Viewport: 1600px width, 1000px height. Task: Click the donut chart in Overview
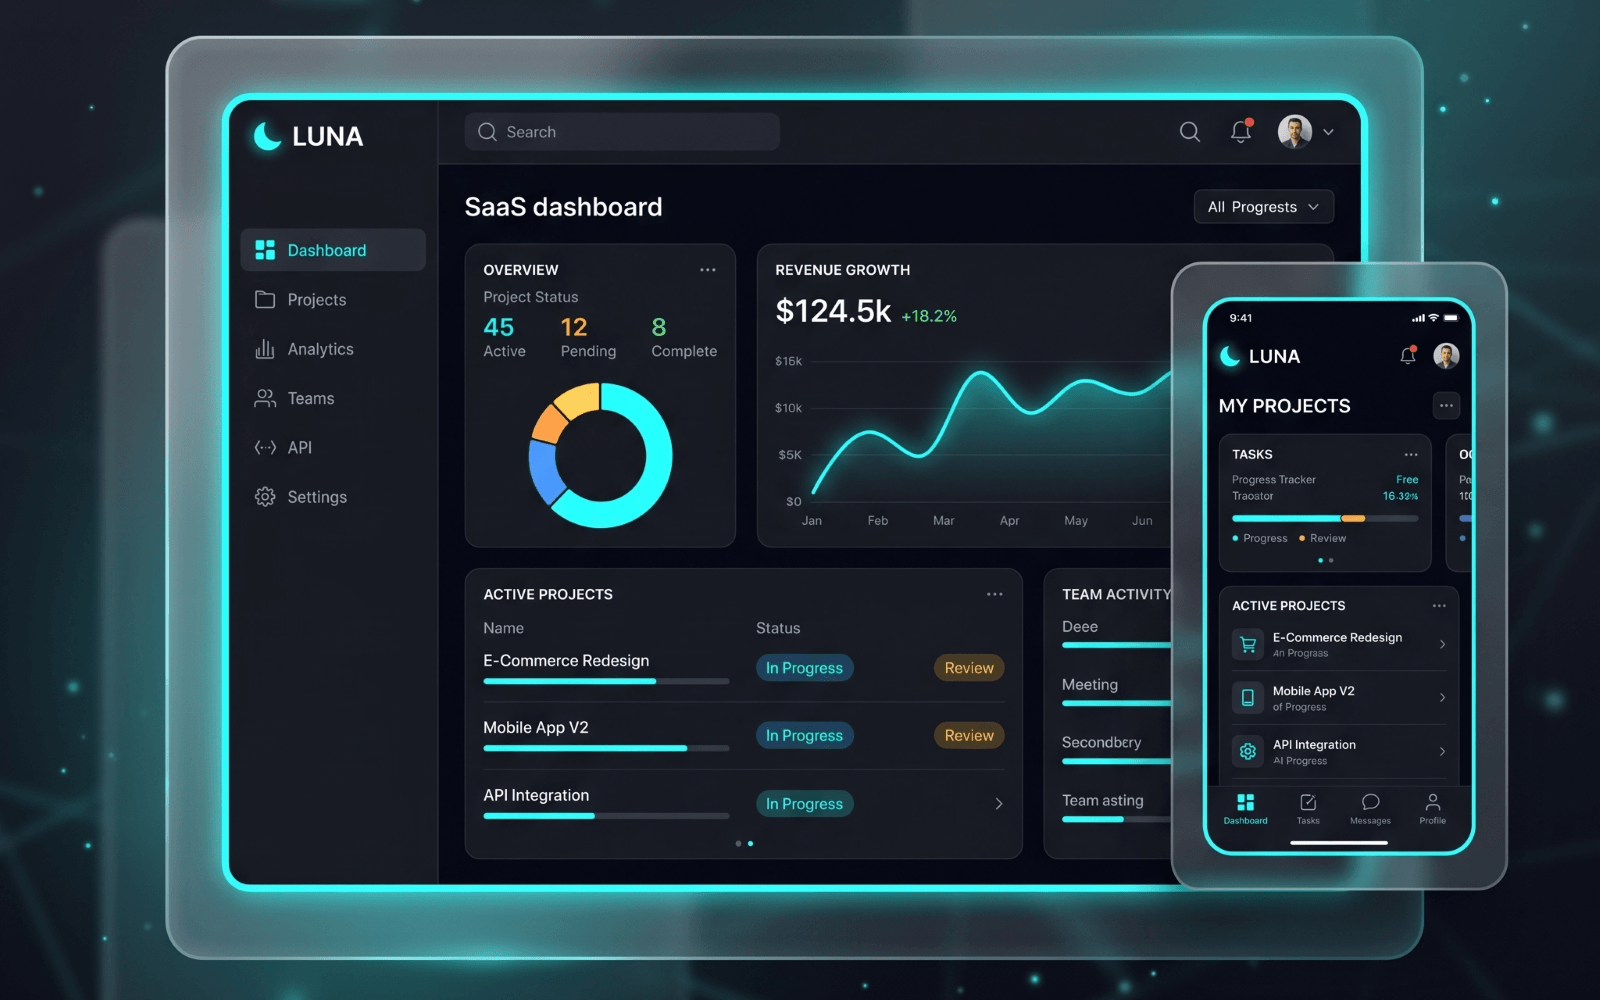(x=600, y=456)
